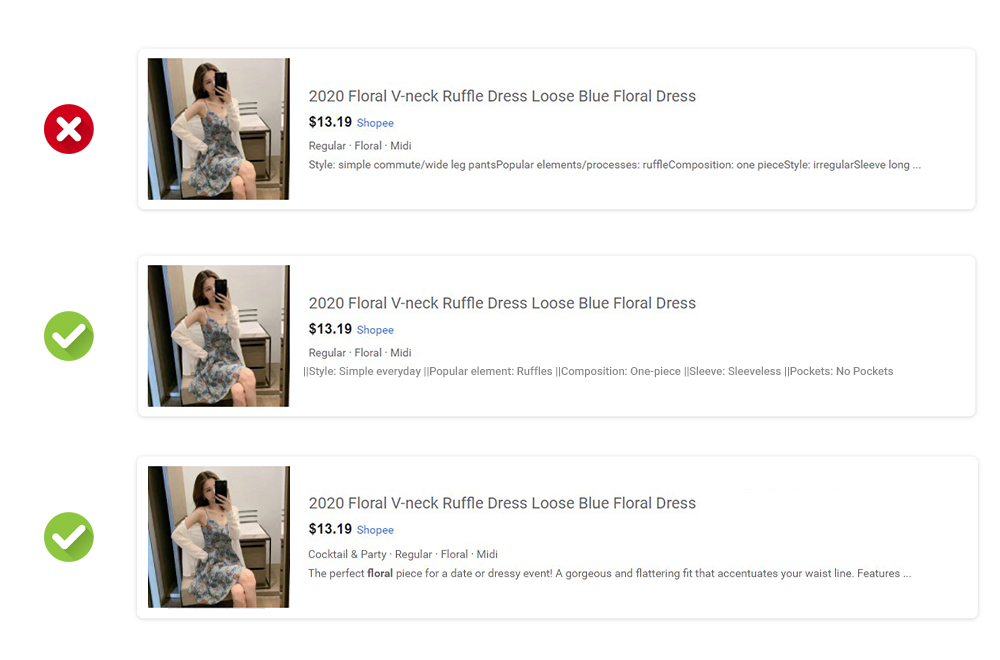The height and width of the screenshot is (660, 1000).
Task: Open the Shopee link in the first listing
Action: click(x=375, y=122)
